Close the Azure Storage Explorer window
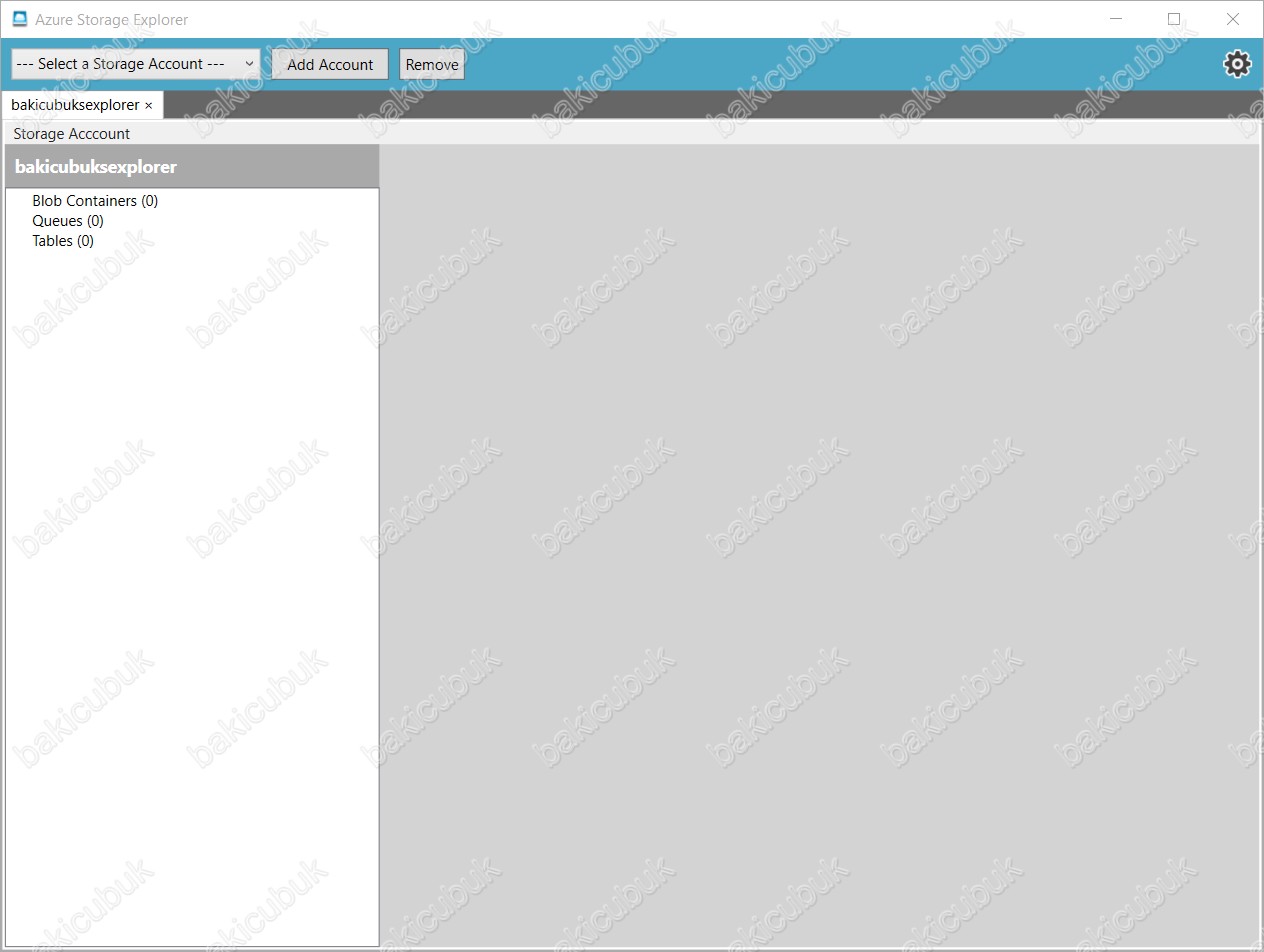Screen dimensions: 1264x952 [1233, 19]
